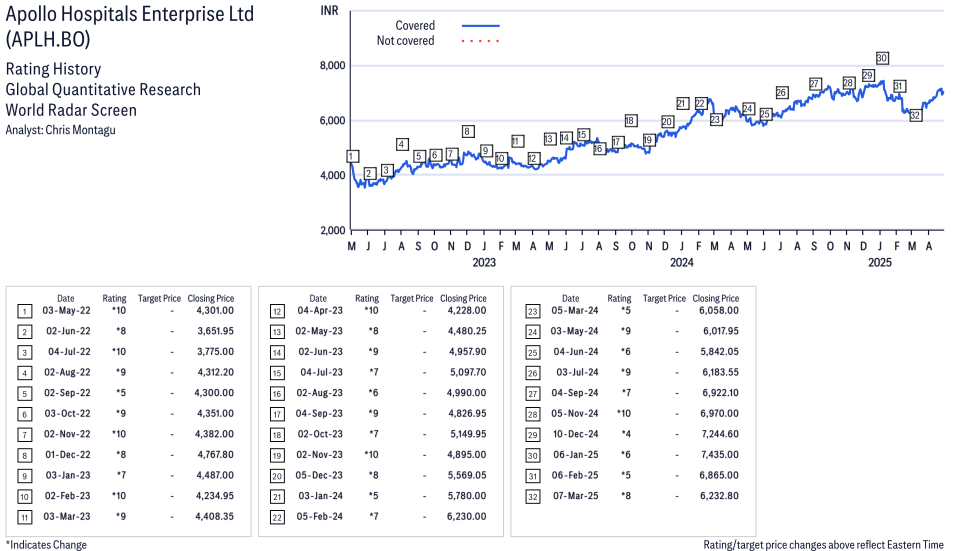
Task: Click the date 05-Mar-24
Action: click(x=575, y=311)
